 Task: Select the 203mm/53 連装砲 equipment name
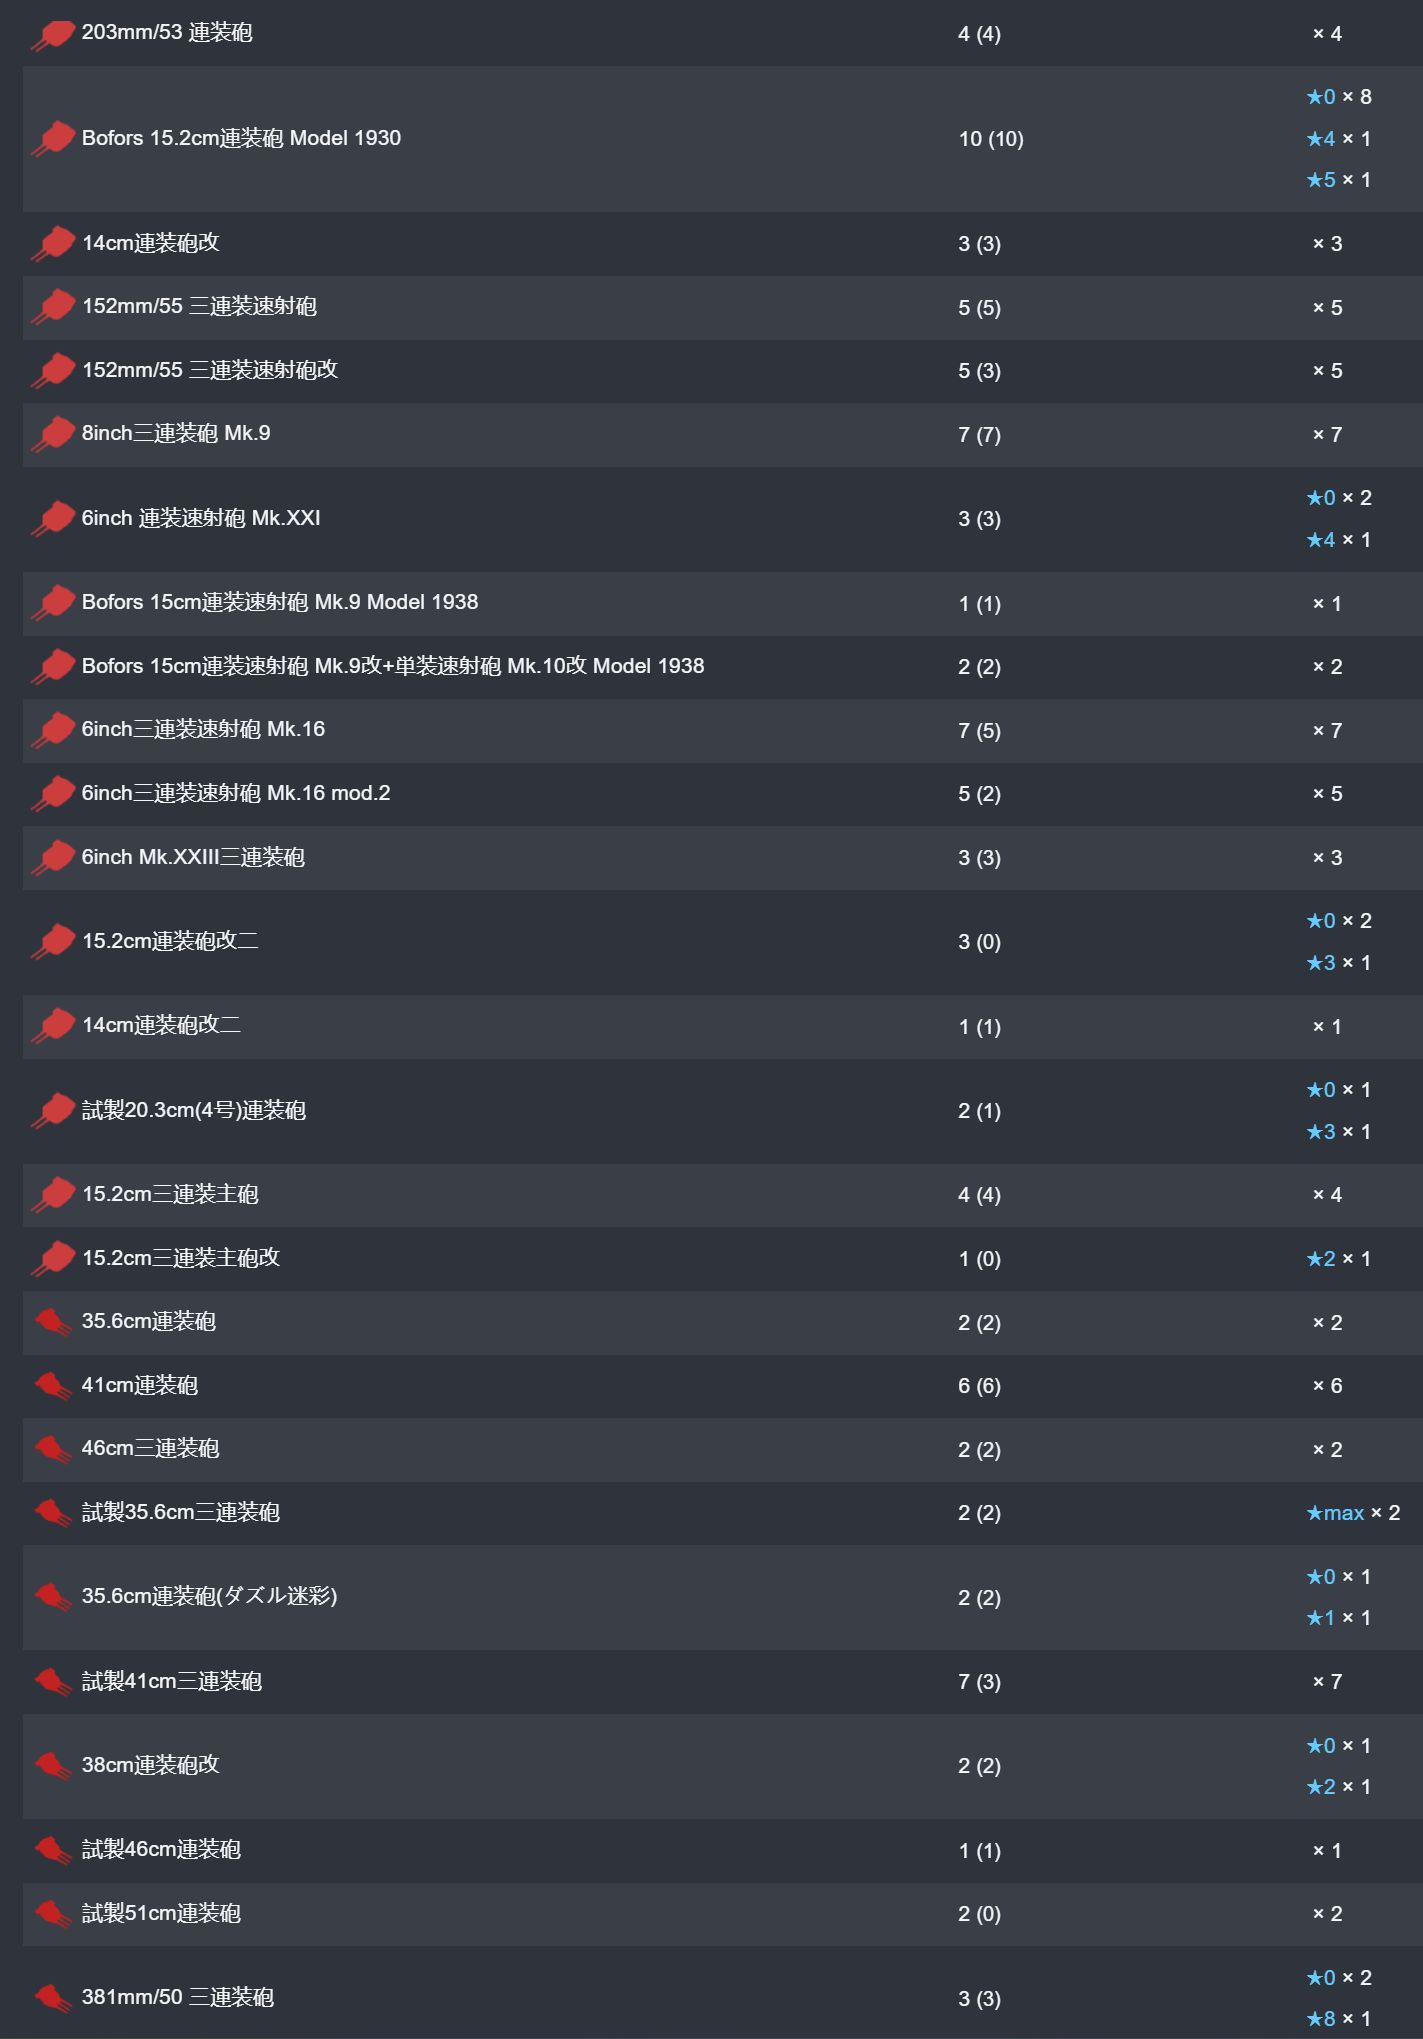pyautogui.click(x=167, y=32)
